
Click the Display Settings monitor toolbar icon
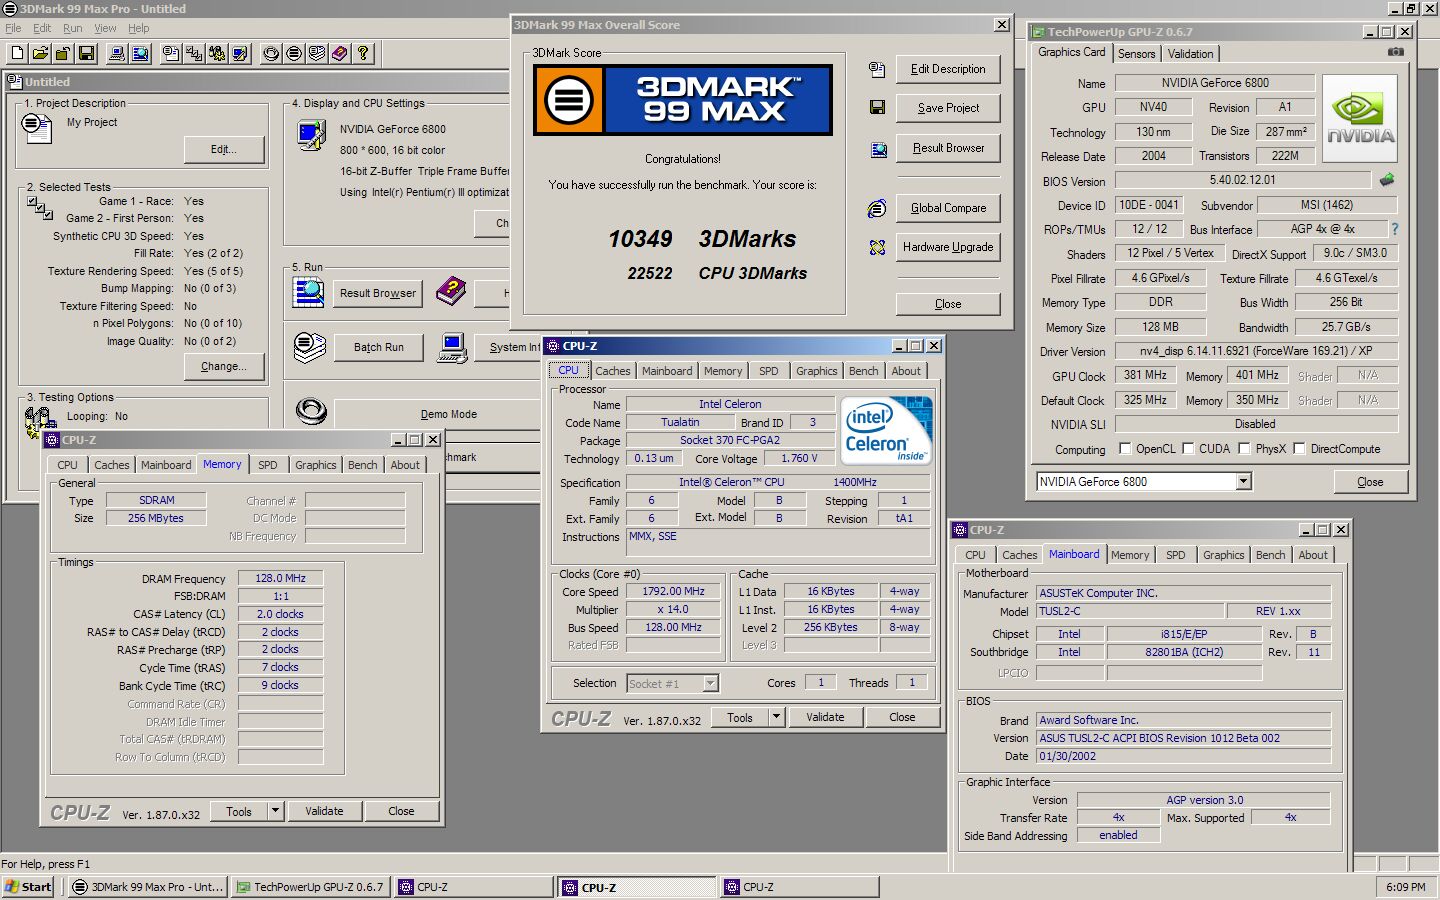pos(240,53)
